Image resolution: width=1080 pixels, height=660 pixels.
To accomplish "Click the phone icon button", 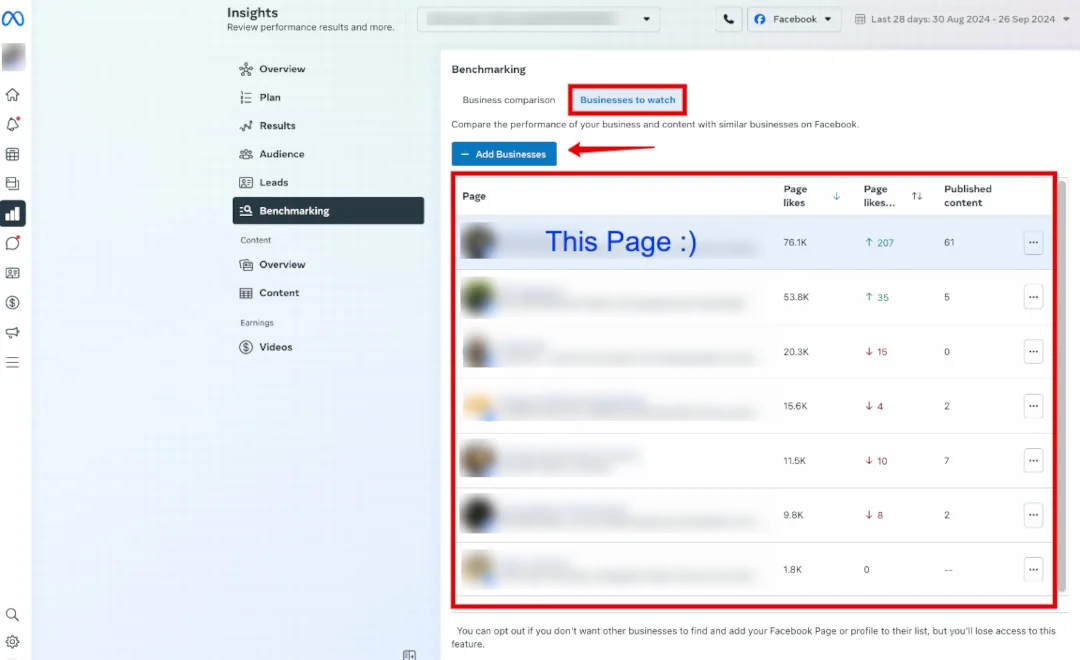I will point(729,19).
